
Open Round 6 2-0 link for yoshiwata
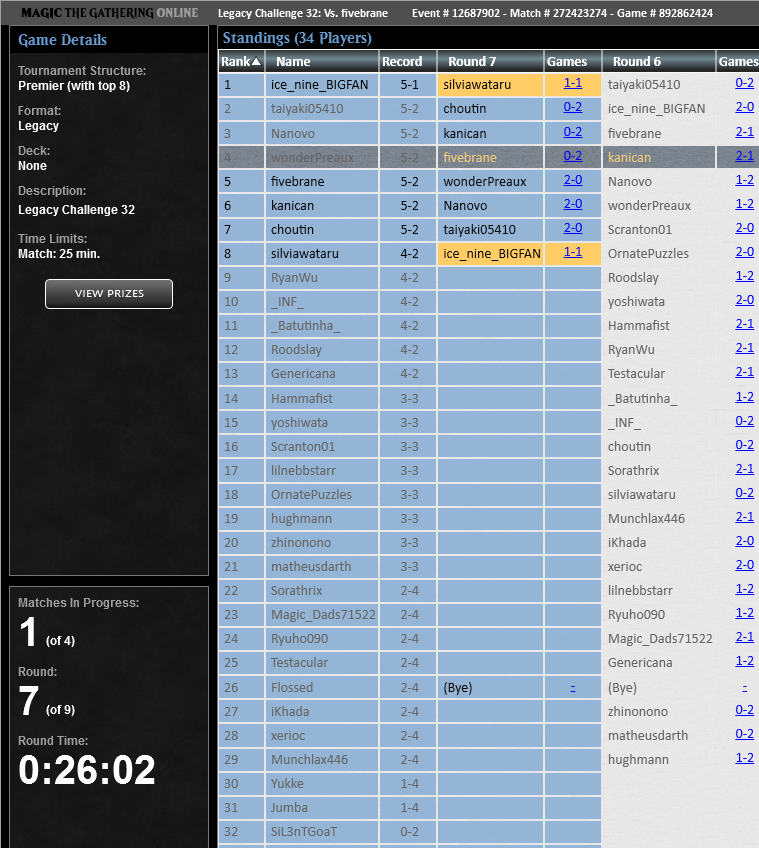tap(744, 300)
